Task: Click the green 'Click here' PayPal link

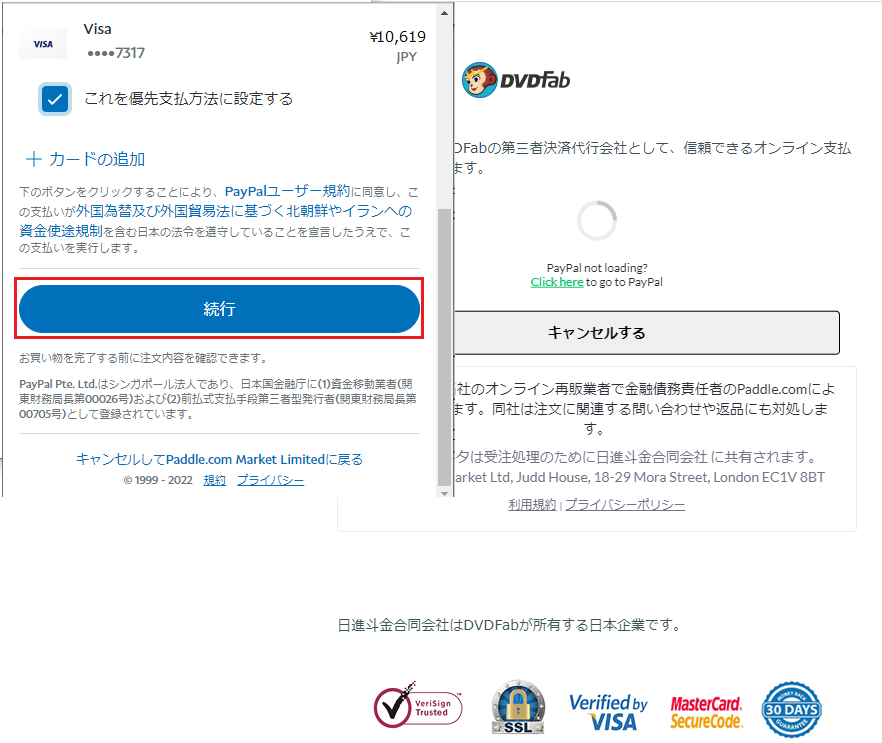Action: point(557,282)
